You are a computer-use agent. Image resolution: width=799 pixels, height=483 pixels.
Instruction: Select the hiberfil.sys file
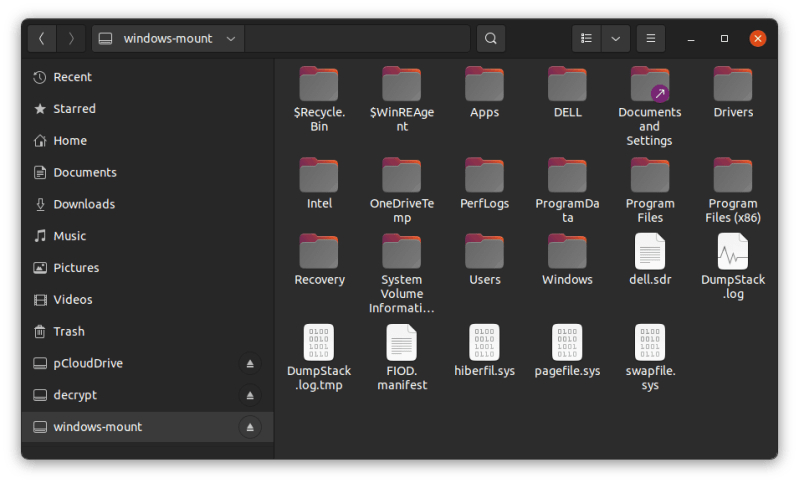click(485, 351)
